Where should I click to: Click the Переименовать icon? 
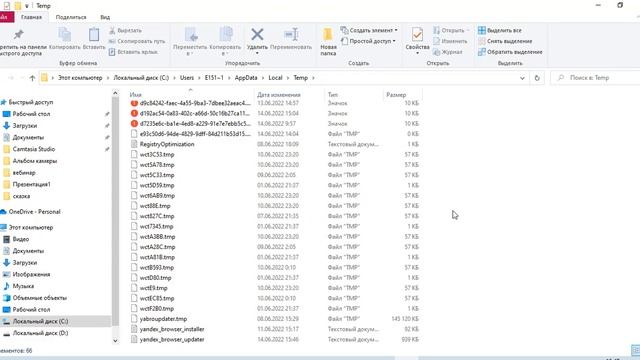tap(291, 34)
